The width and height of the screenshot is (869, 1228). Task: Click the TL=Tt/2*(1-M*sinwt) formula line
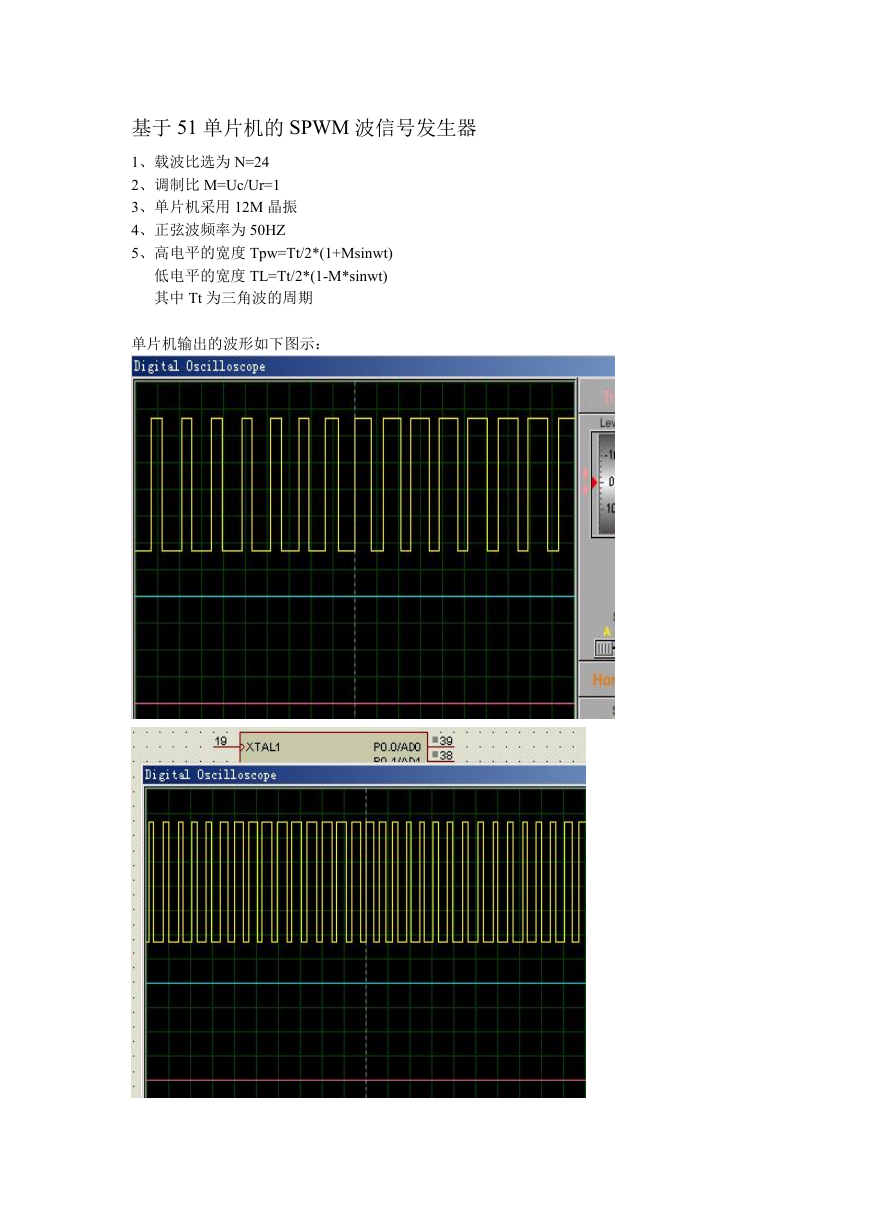[271, 275]
